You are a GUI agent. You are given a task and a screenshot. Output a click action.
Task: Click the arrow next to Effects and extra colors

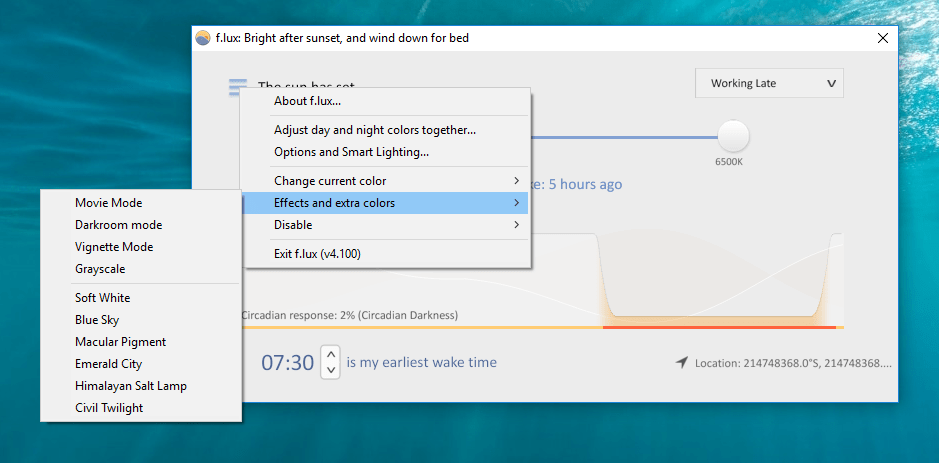pyautogui.click(x=516, y=203)
